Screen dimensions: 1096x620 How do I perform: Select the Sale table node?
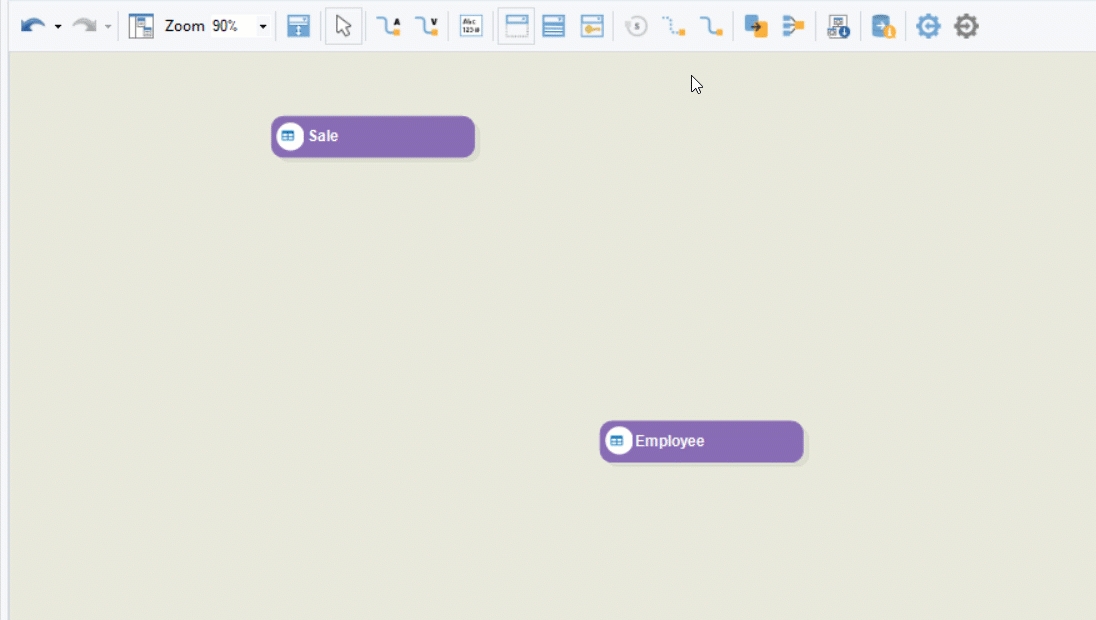[373, 137]
